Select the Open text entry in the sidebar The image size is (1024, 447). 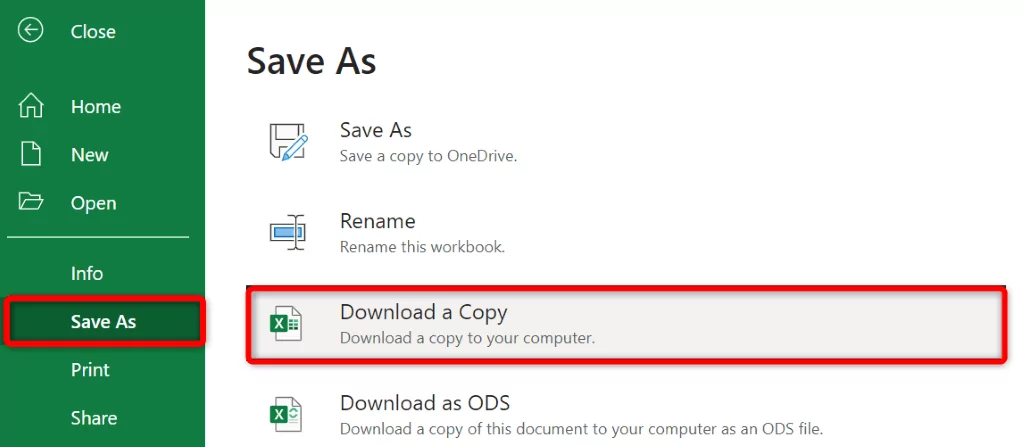(x=93, y=203)
